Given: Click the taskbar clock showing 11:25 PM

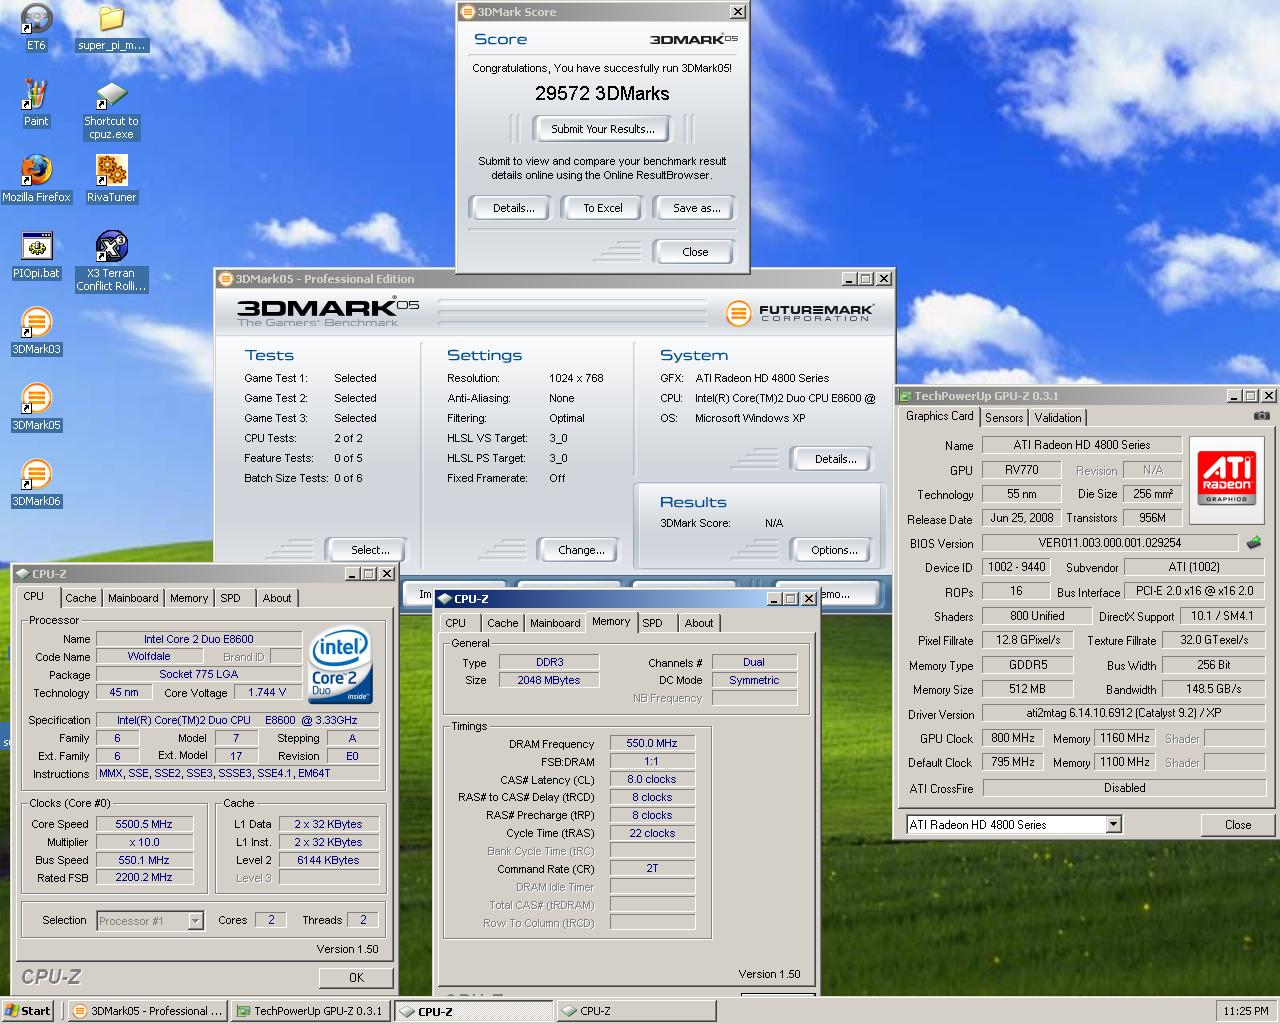Looking at the screenshot, I should click(1246, 1011).
